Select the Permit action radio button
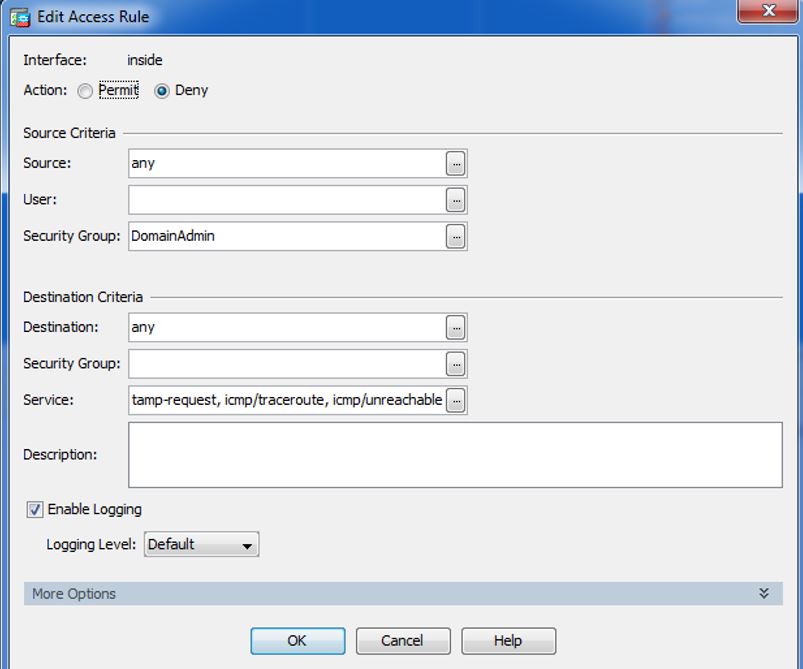 click(85, 91)
